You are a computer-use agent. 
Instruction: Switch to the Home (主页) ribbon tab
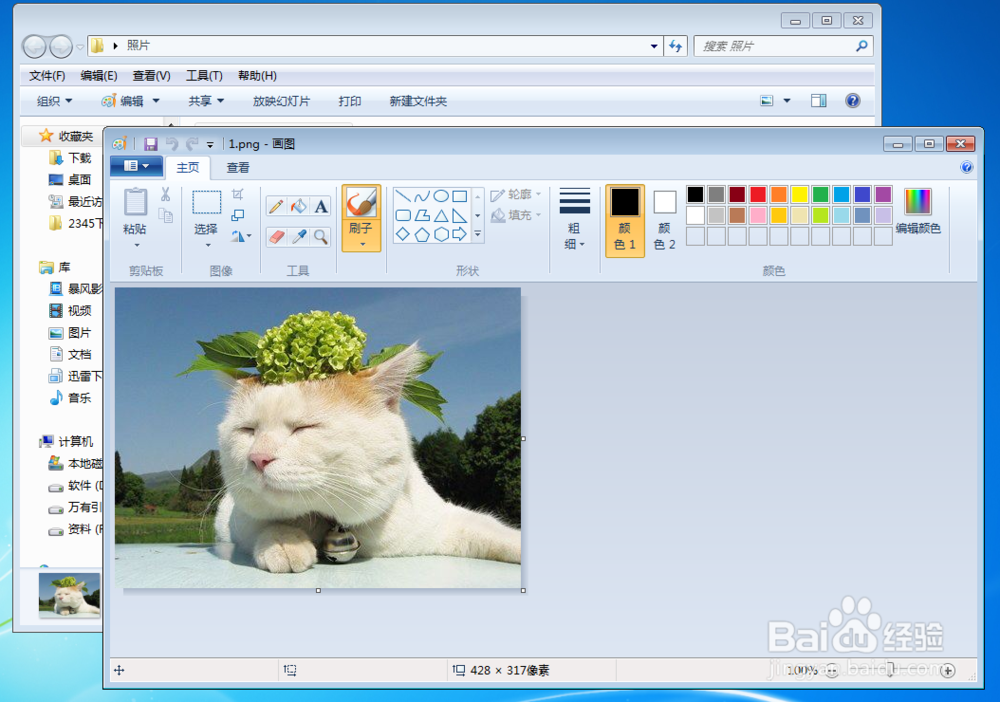(188, 168)
